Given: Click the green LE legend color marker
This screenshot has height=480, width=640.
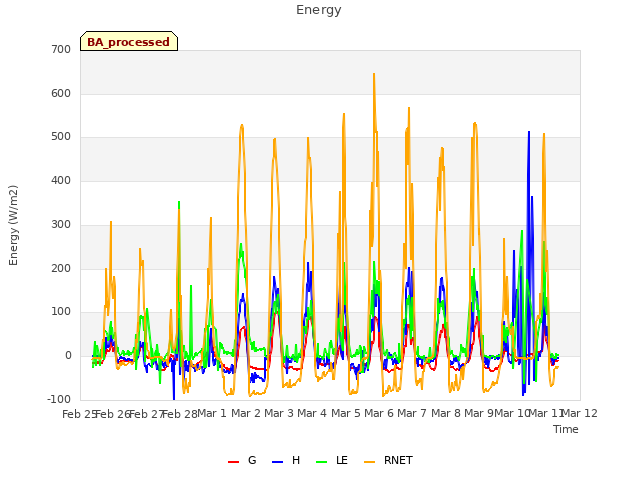Looking at the screenshot, I should pos(322,462).
